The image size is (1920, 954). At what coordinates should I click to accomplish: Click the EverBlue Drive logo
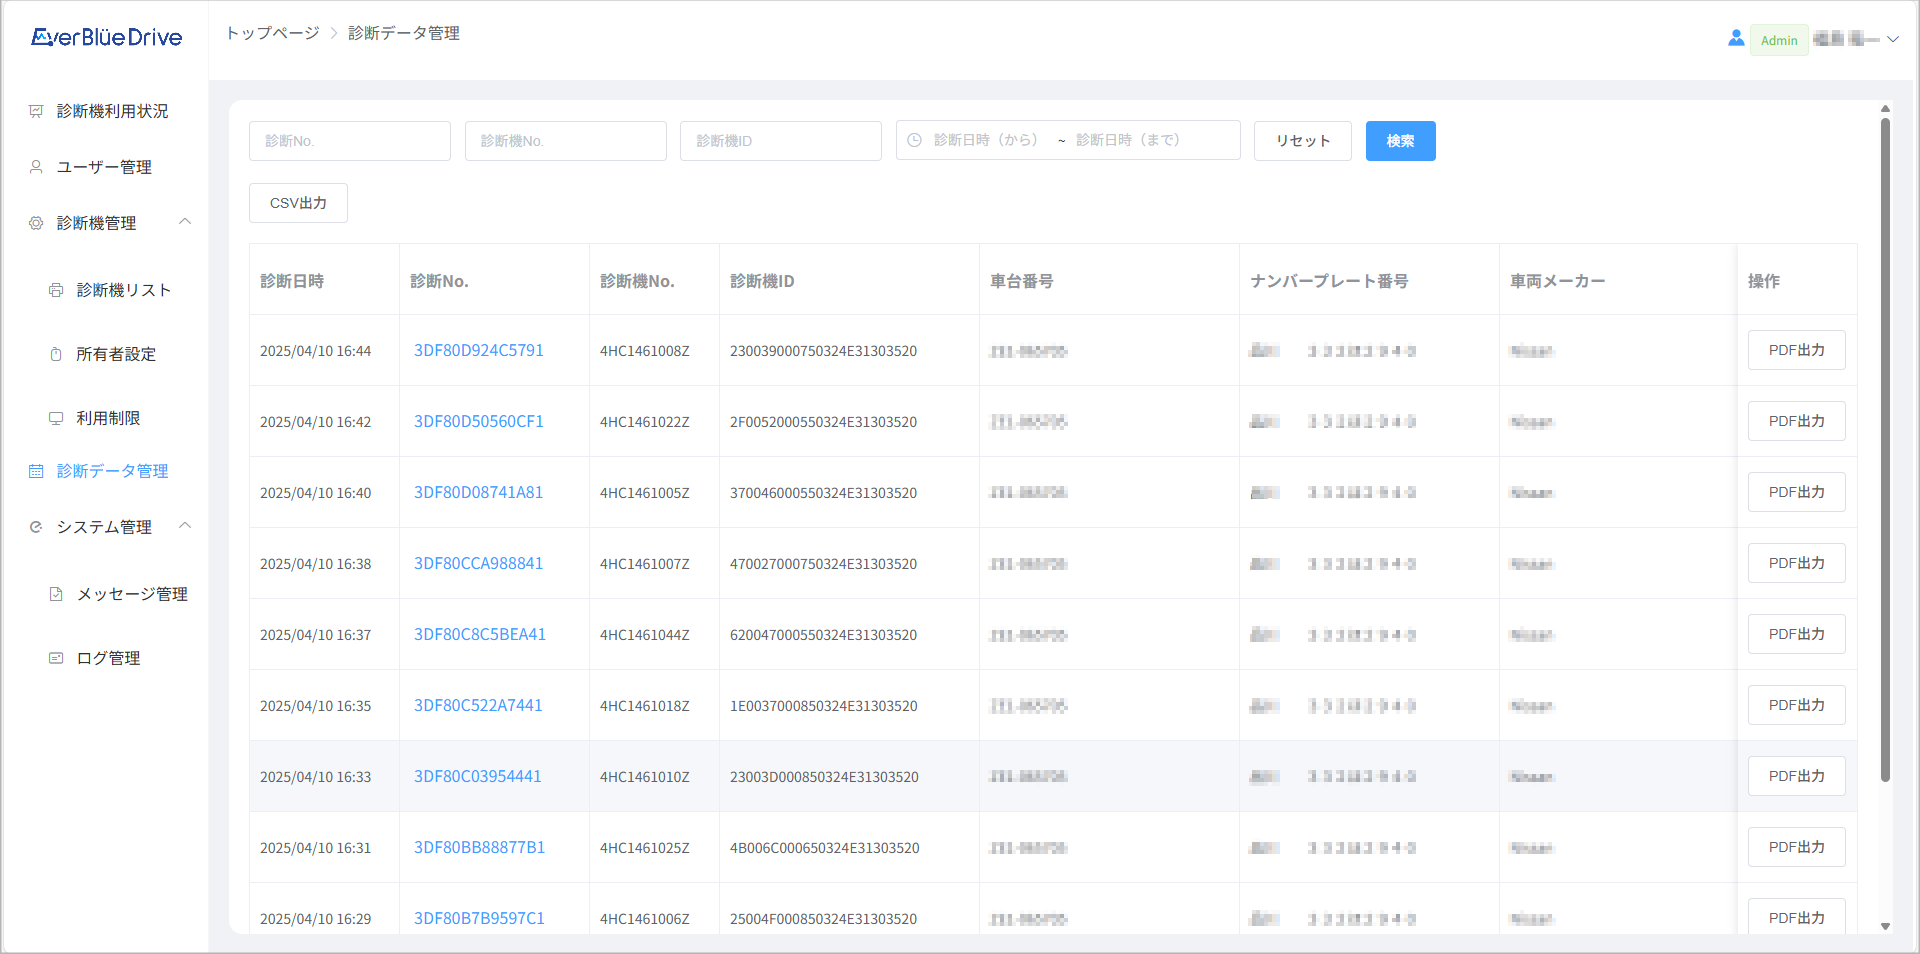point(106,37)
